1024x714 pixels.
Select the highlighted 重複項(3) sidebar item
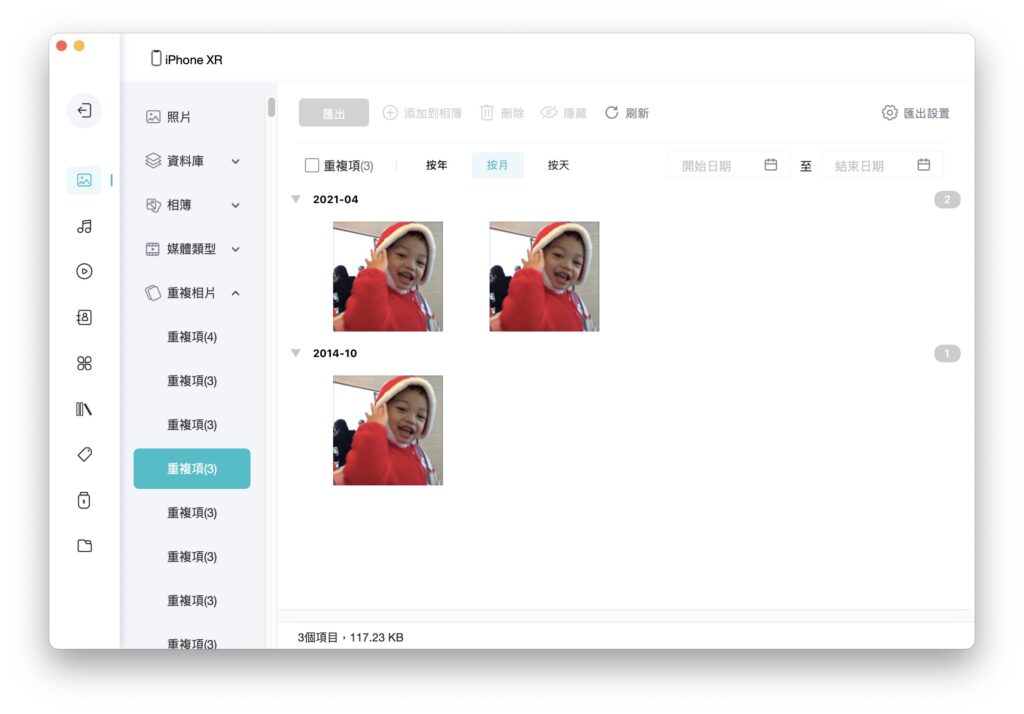pyautogui.click(x=192, y=468)
